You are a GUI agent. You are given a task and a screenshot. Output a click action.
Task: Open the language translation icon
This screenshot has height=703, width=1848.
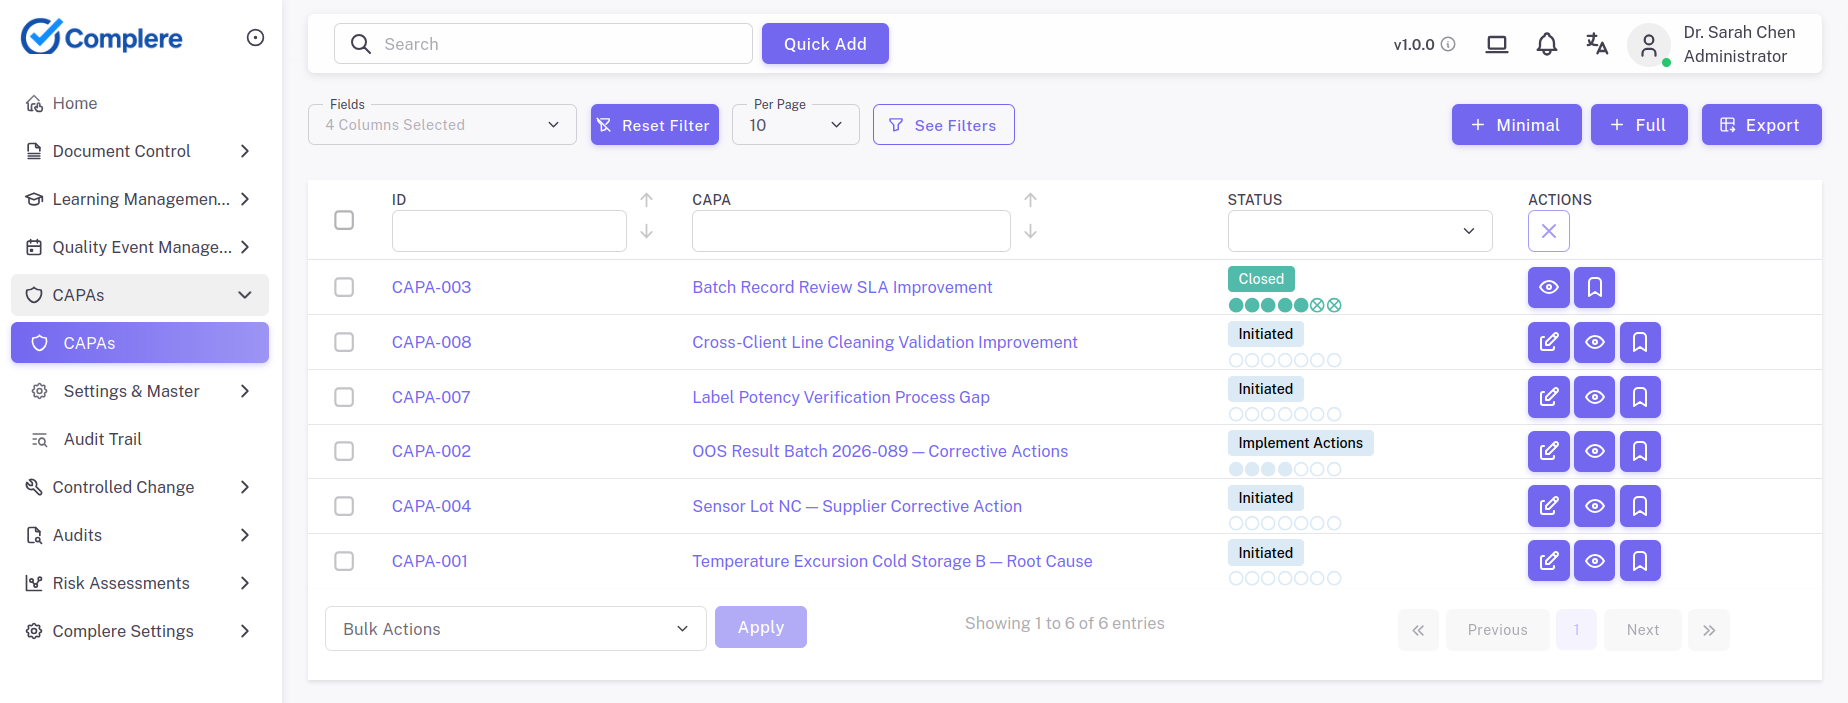point(1596,44)
